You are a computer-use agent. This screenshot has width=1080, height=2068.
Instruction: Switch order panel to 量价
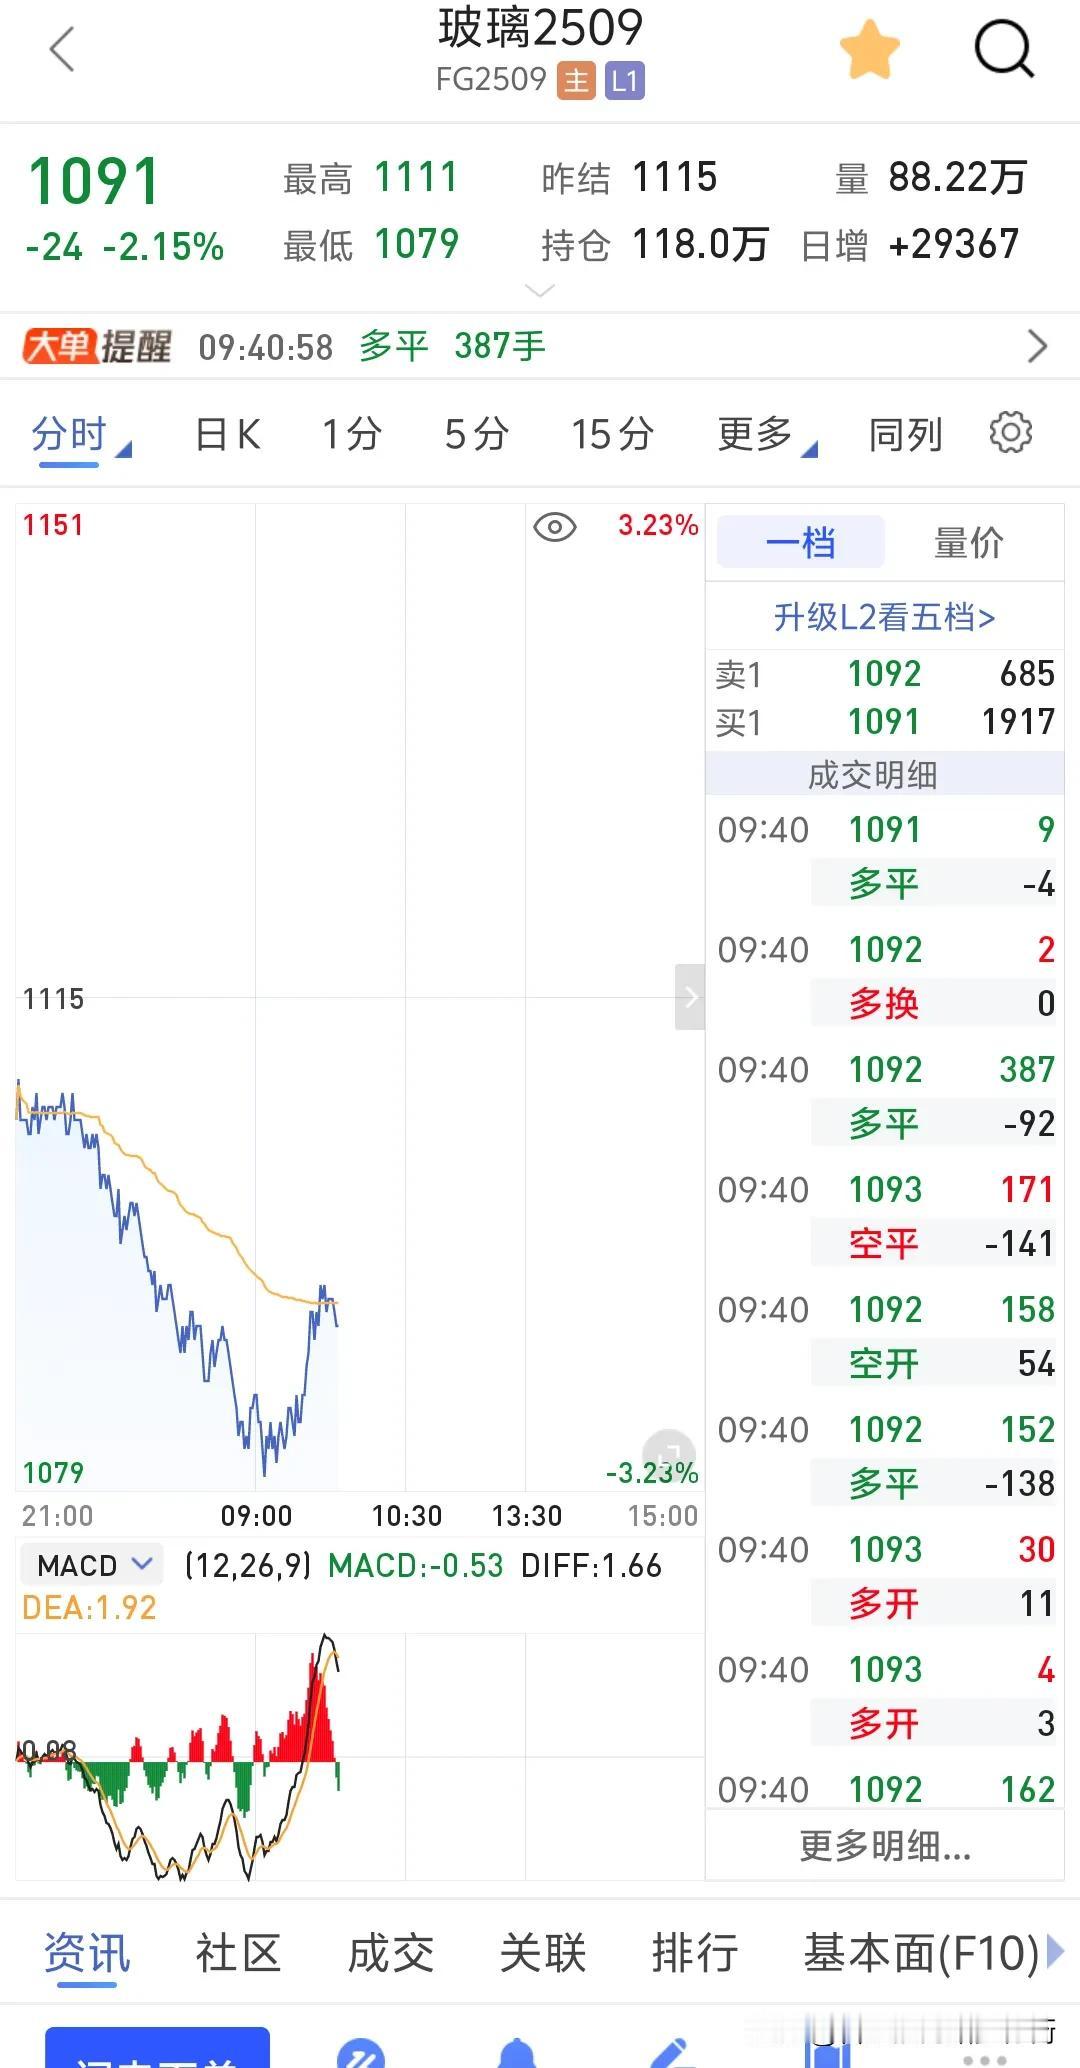968,543
